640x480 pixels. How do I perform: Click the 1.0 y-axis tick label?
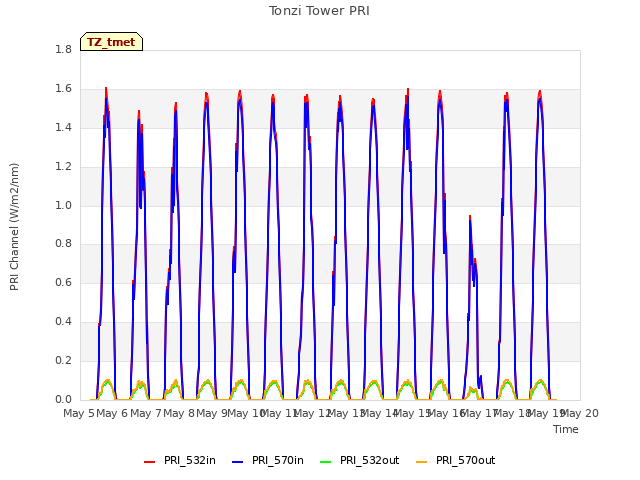coord(63,205)
